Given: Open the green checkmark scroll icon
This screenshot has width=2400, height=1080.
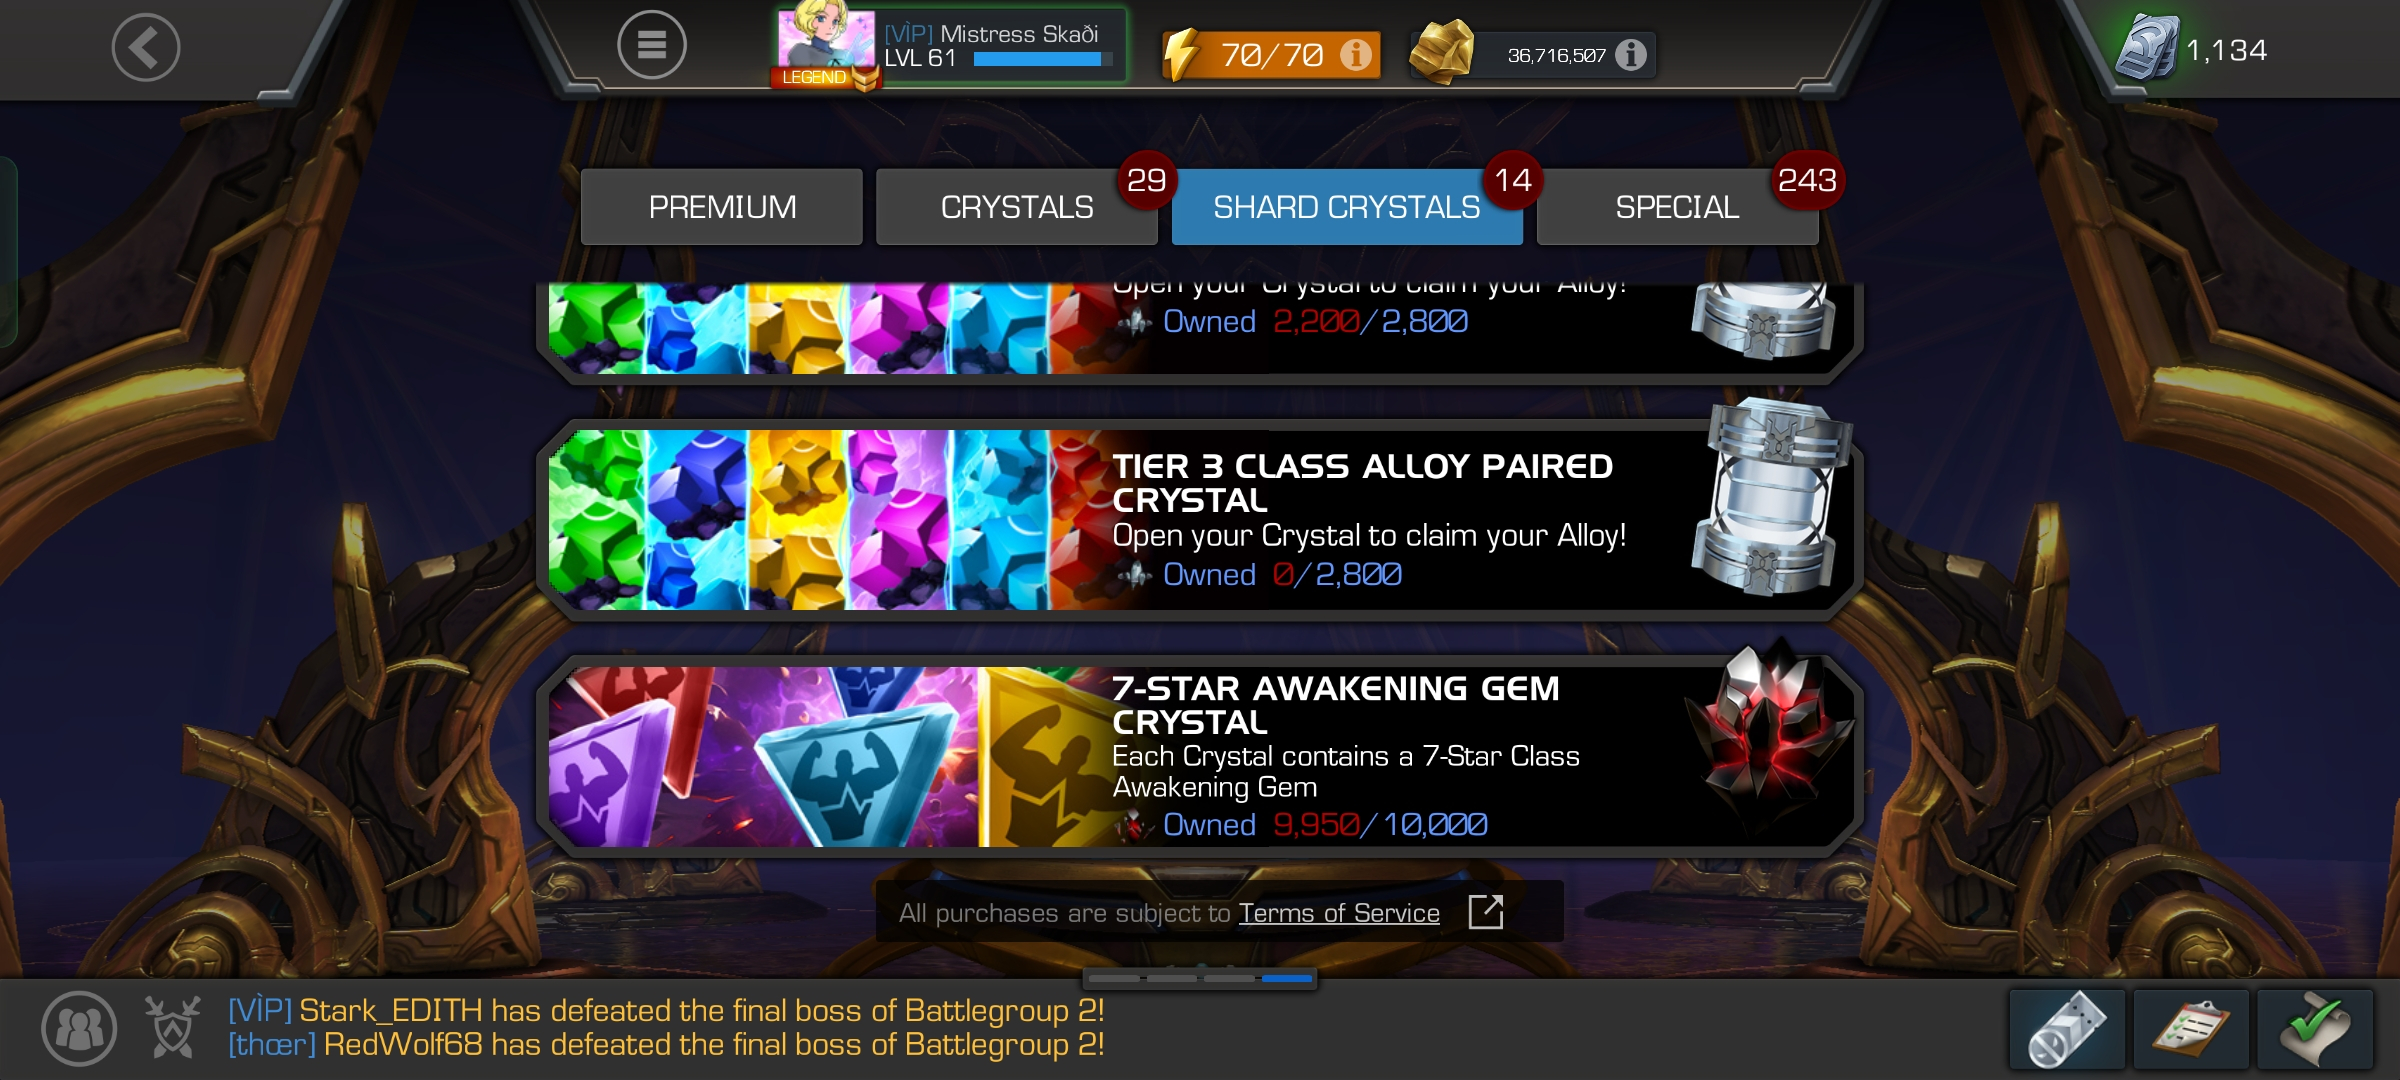Looking at the screenshot, I should [2315, 1029].
